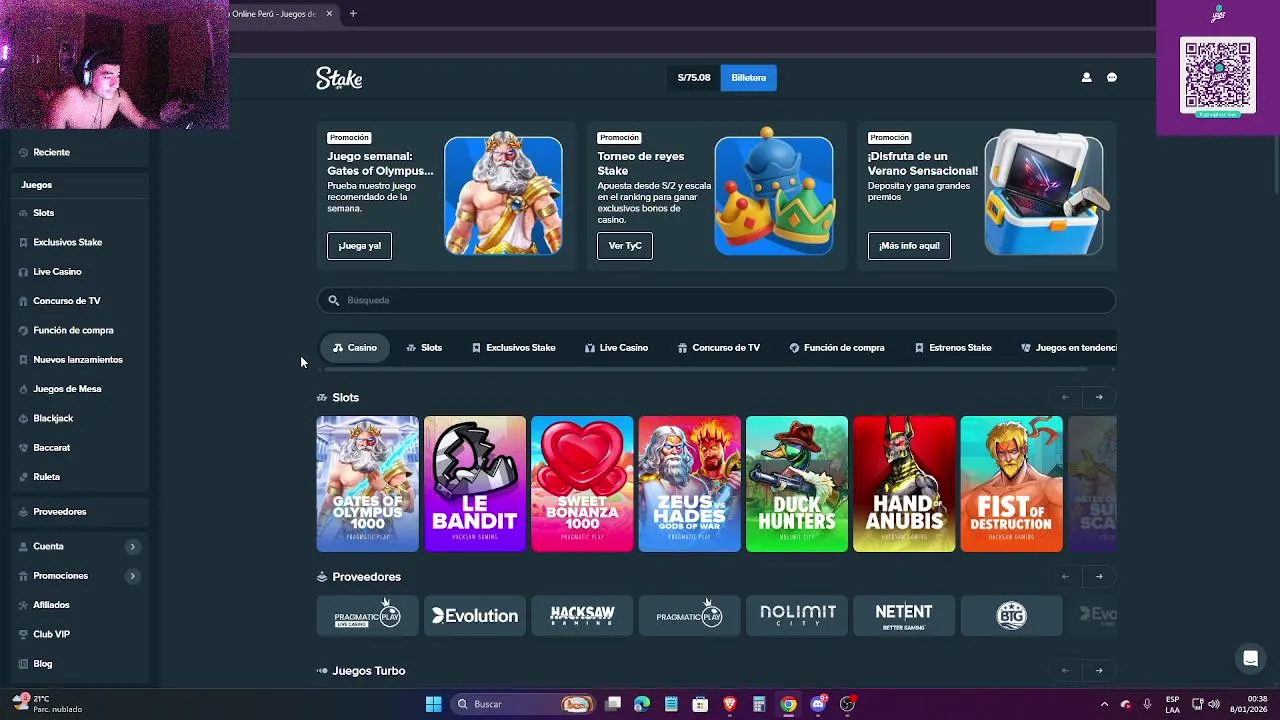Click previous arrow in Slots row

[1065, 398]
